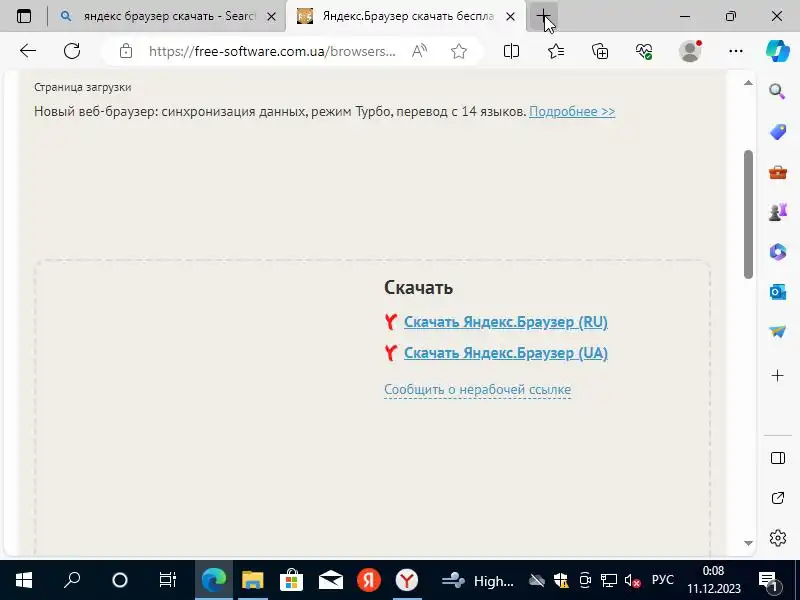
Task: Click 'Скачать Яндекс.Браузер (UA)' link
Action: point(506,353)
